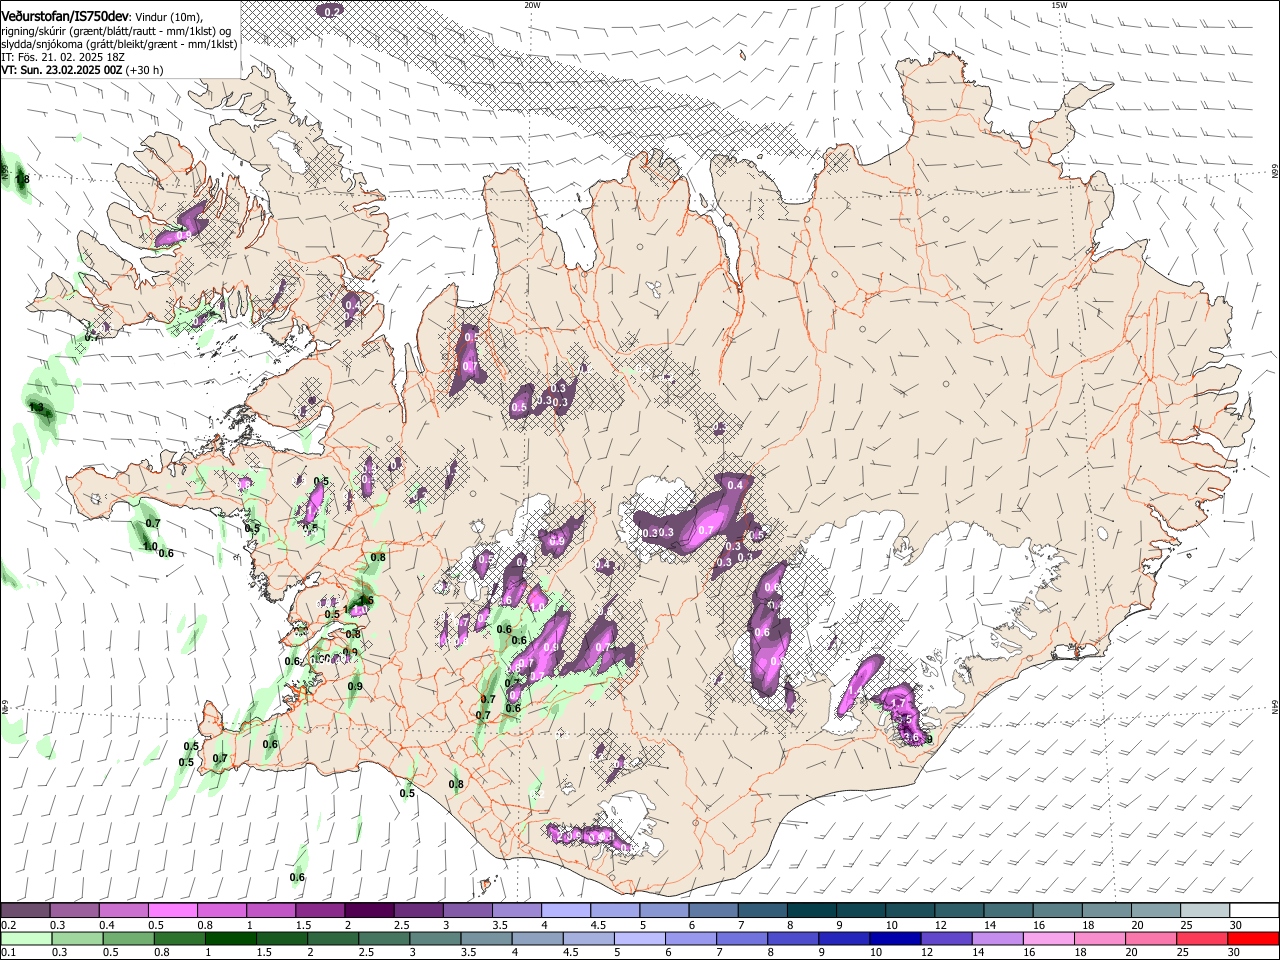Click the violet 12 swatch in rain legend
1280x960 pixels.
pos(944,939)
